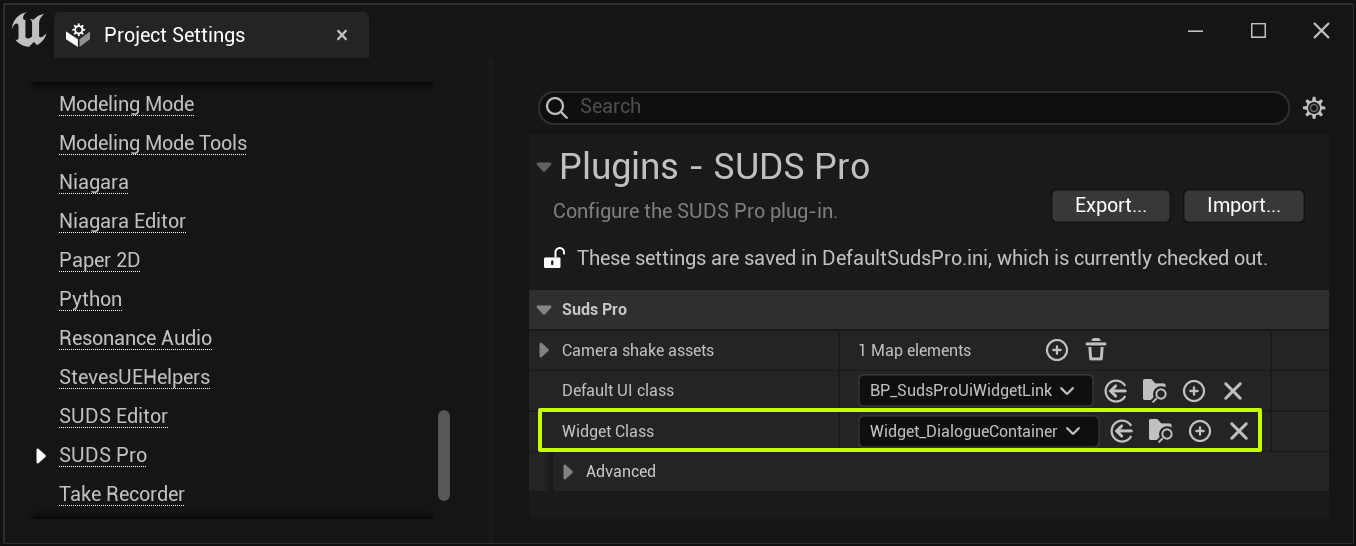Image resolution: width=1356 pixels, height=546 pixels.
Task: Expand the Camera shake assets row
Action: (x=544, y=350)
